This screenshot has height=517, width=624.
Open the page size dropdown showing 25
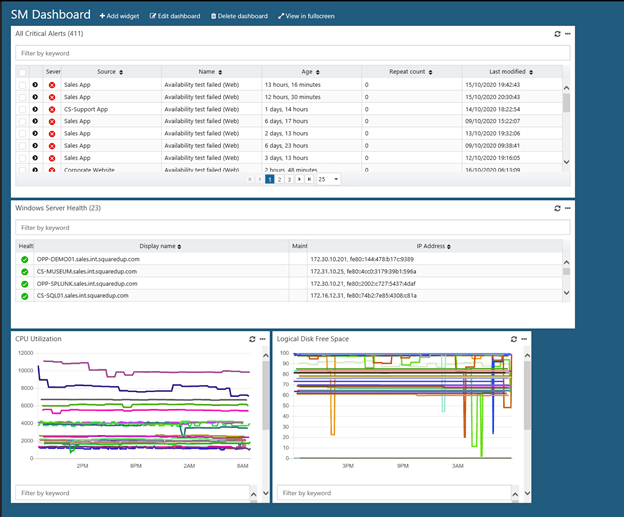tap(328, 179)
